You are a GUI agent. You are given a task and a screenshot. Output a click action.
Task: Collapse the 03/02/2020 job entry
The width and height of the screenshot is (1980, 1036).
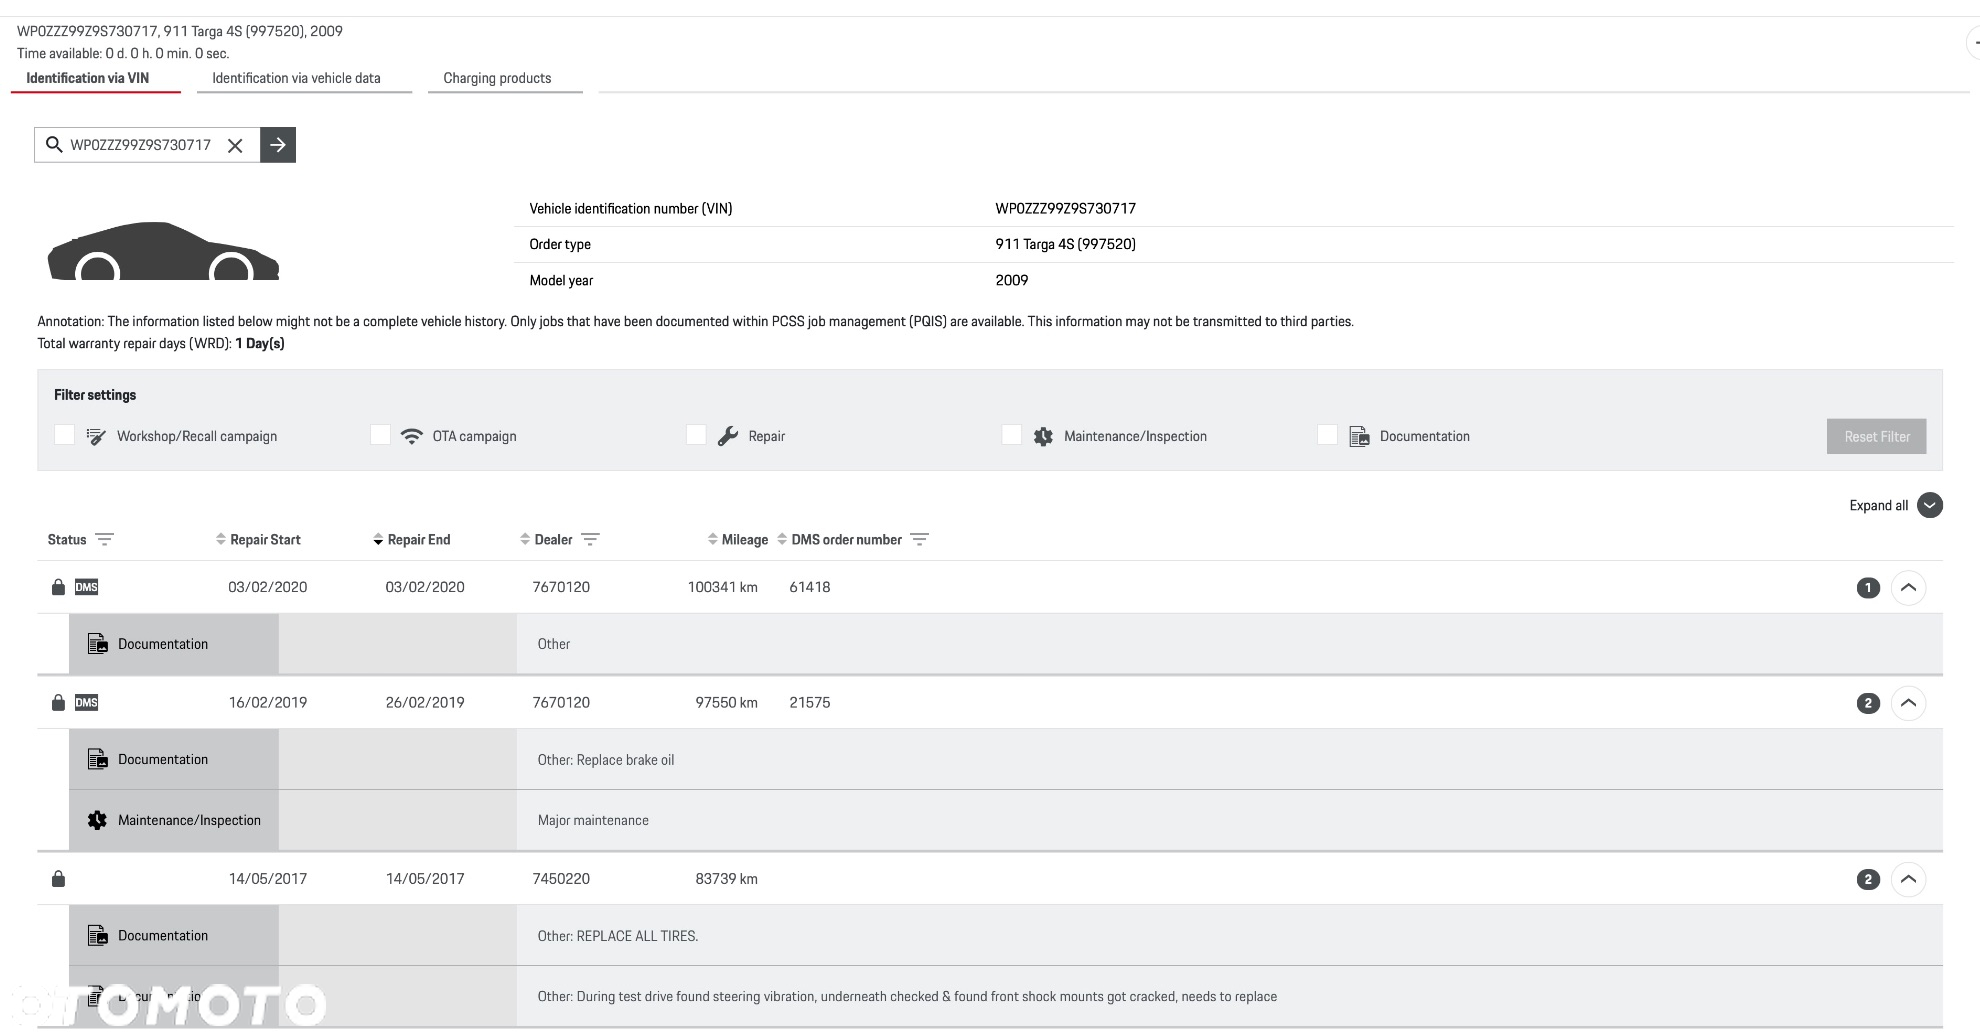[1908, 588]
